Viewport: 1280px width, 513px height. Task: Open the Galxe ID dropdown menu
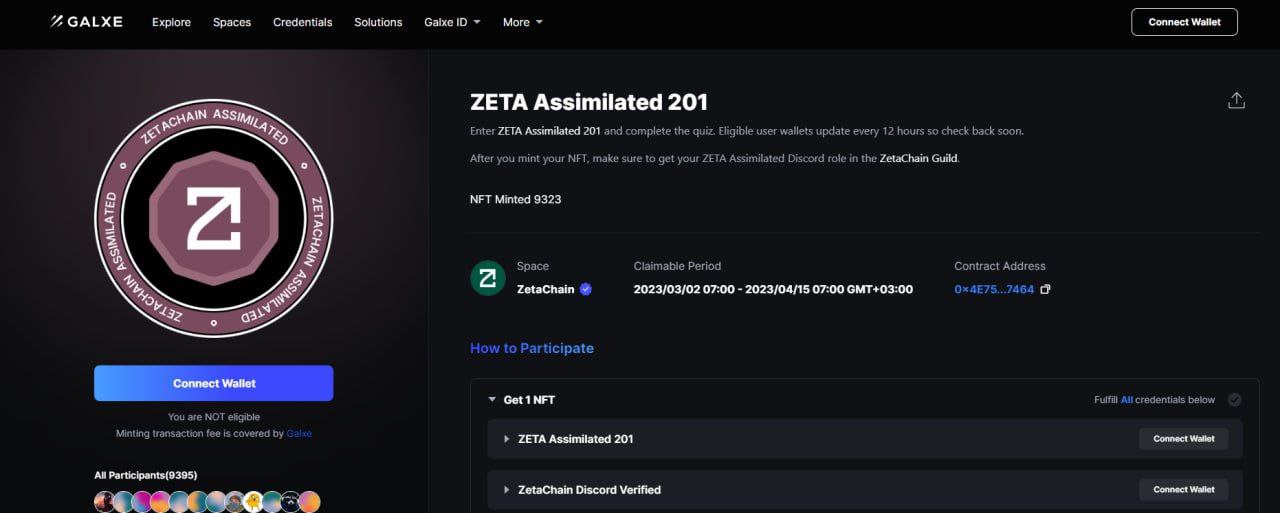(x=452, y=22)
